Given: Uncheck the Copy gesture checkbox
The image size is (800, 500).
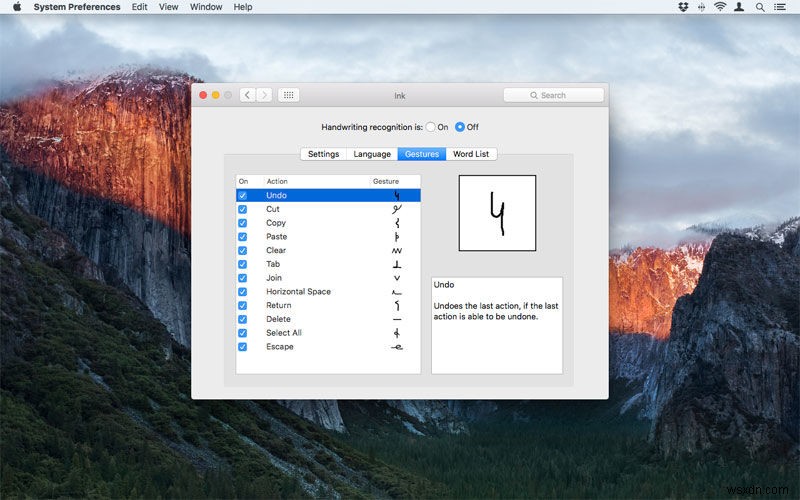Looking at the screenshot, I should tap(243, 223).
